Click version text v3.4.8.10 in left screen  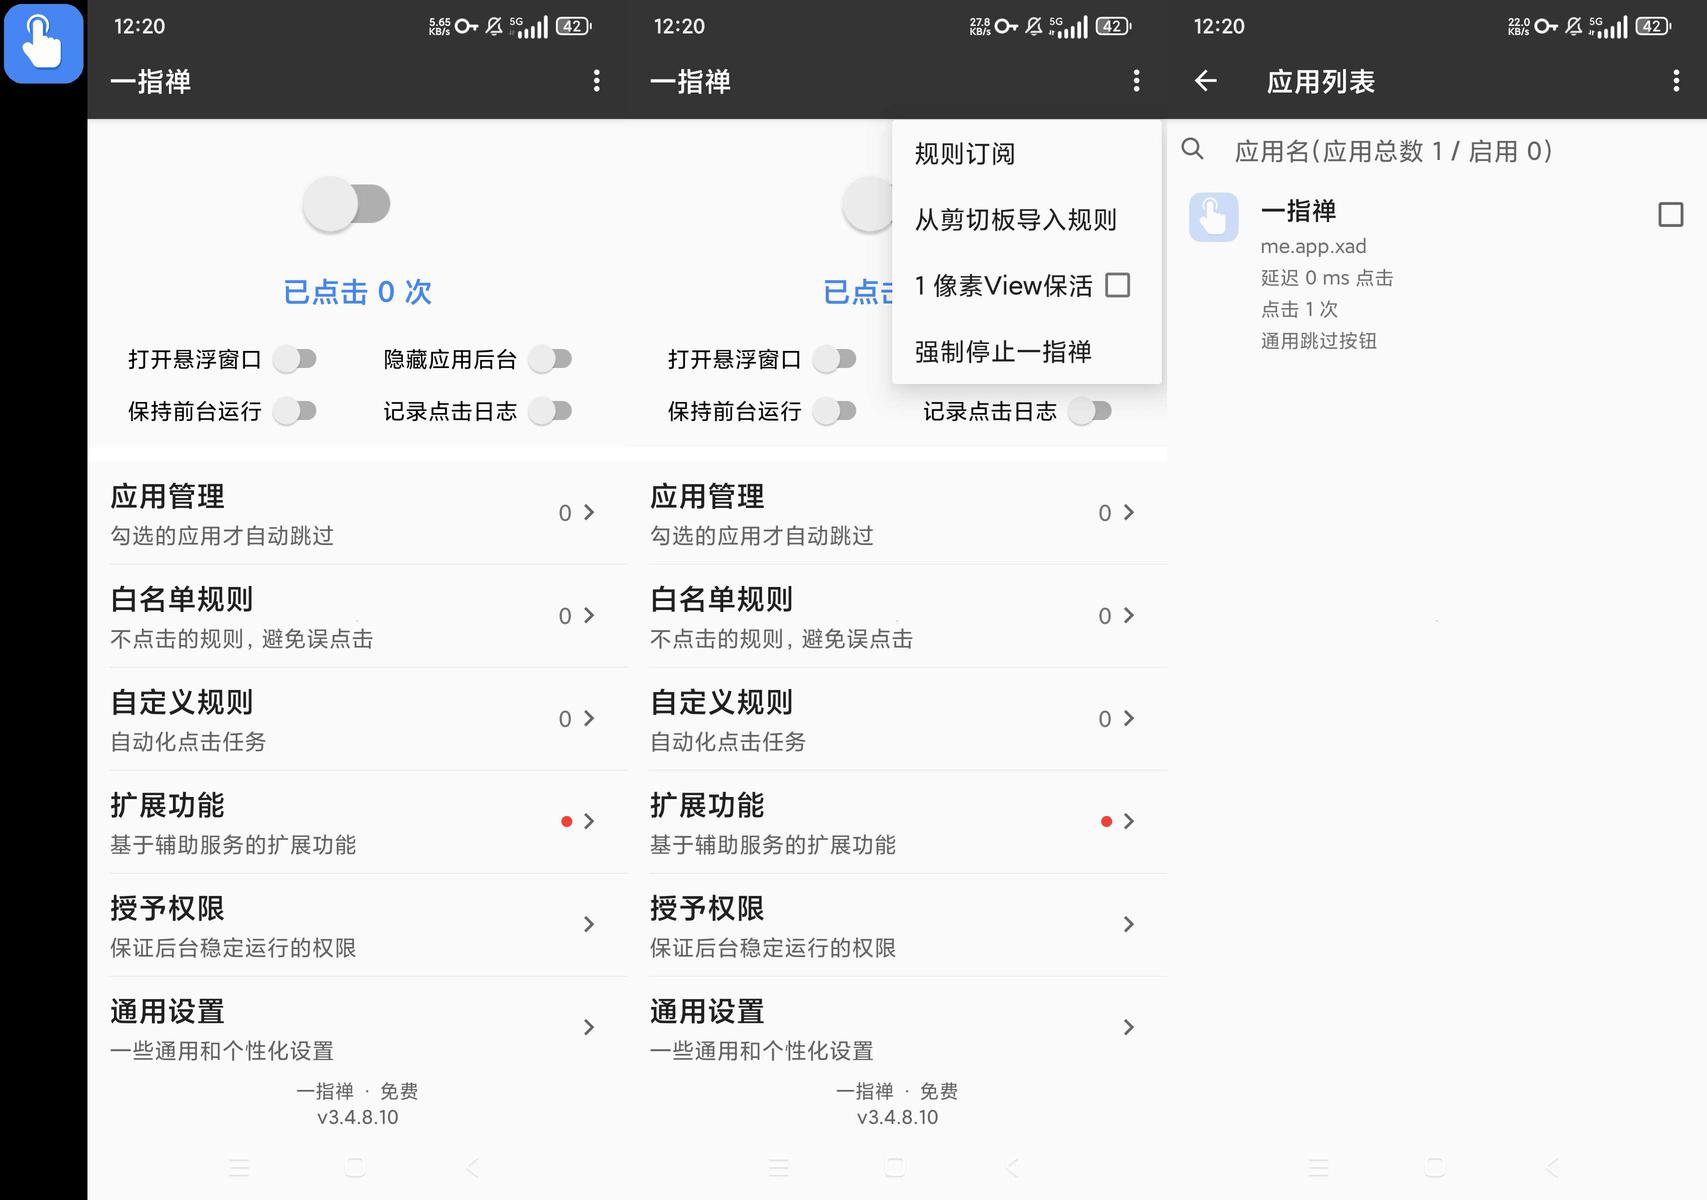click(x=358, y=1117)
